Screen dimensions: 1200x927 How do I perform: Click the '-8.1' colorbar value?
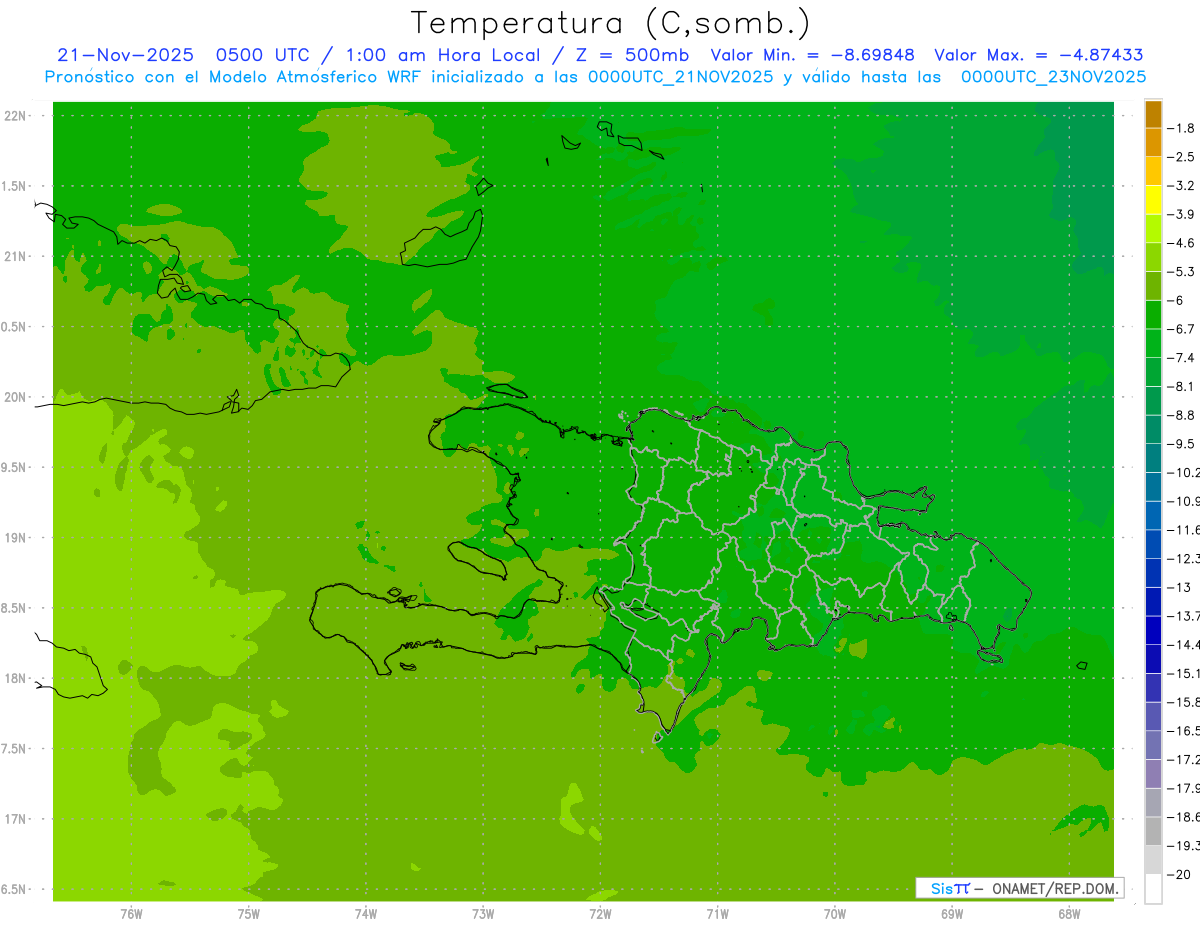(1182, 386)
